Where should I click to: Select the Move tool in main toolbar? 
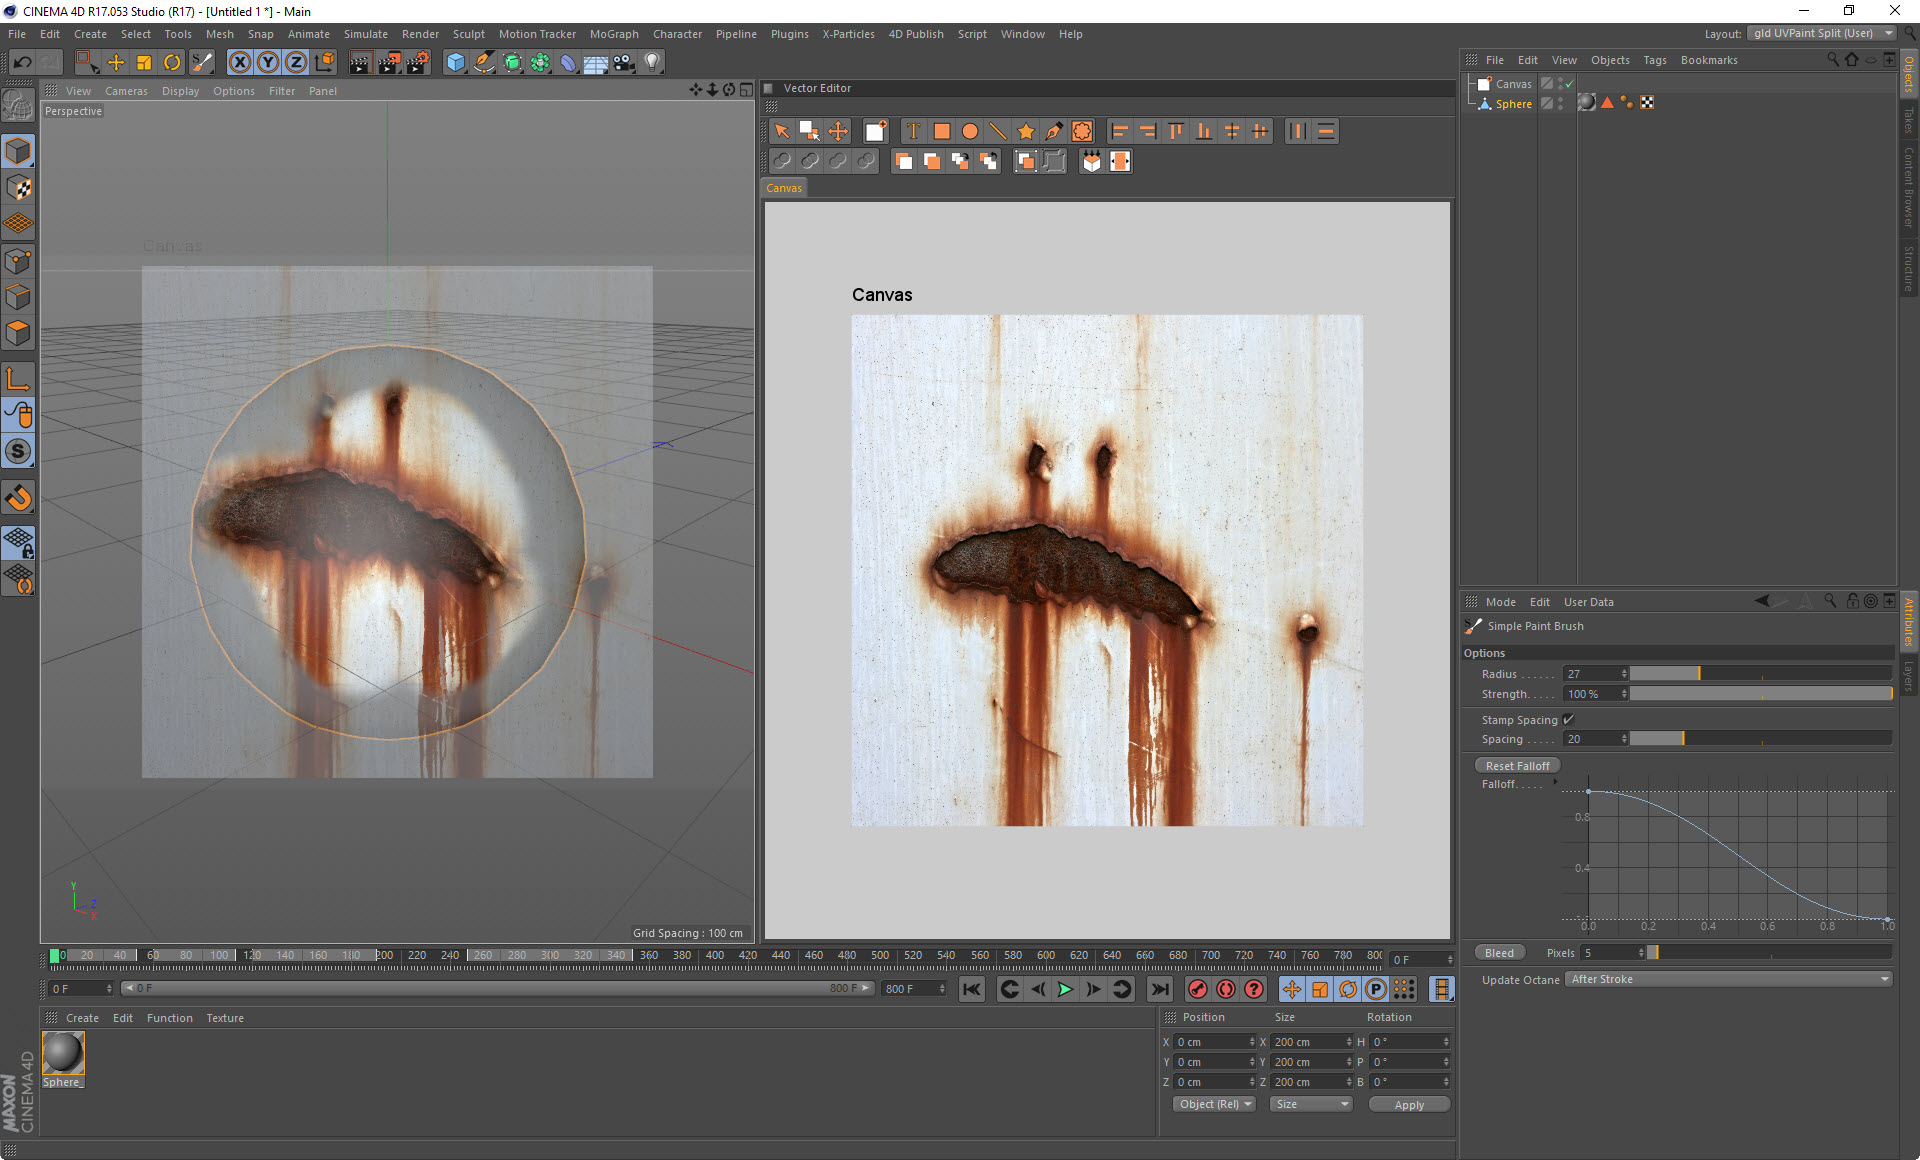point(116,62)
